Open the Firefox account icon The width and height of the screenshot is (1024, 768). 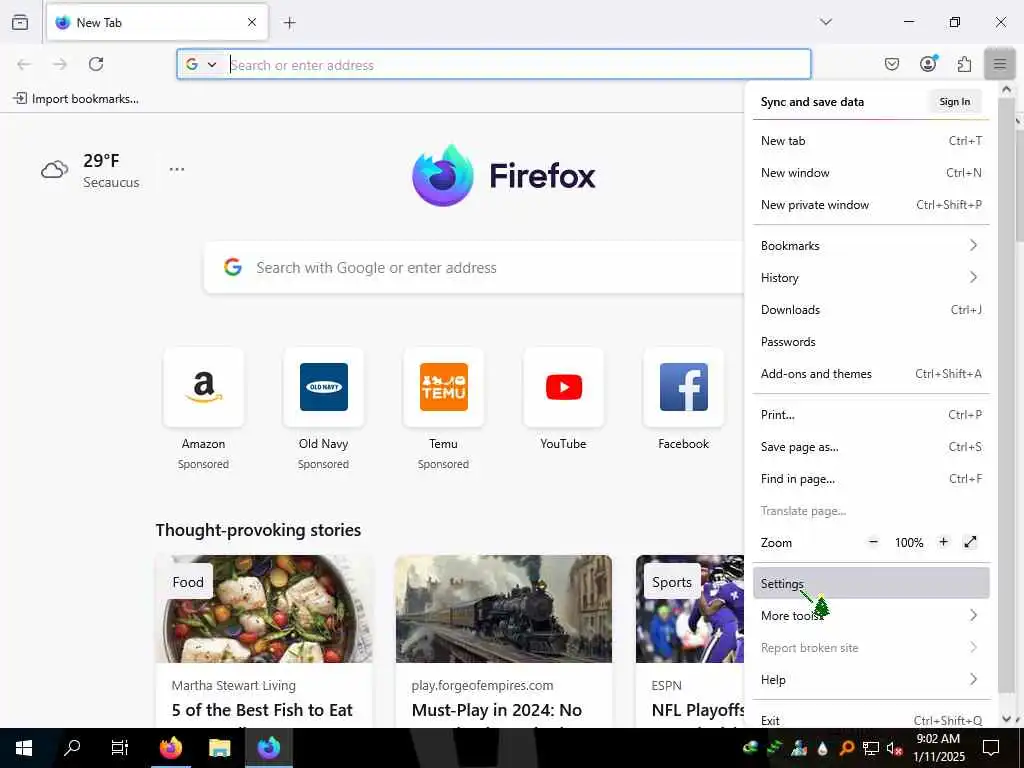click(928, 63)
